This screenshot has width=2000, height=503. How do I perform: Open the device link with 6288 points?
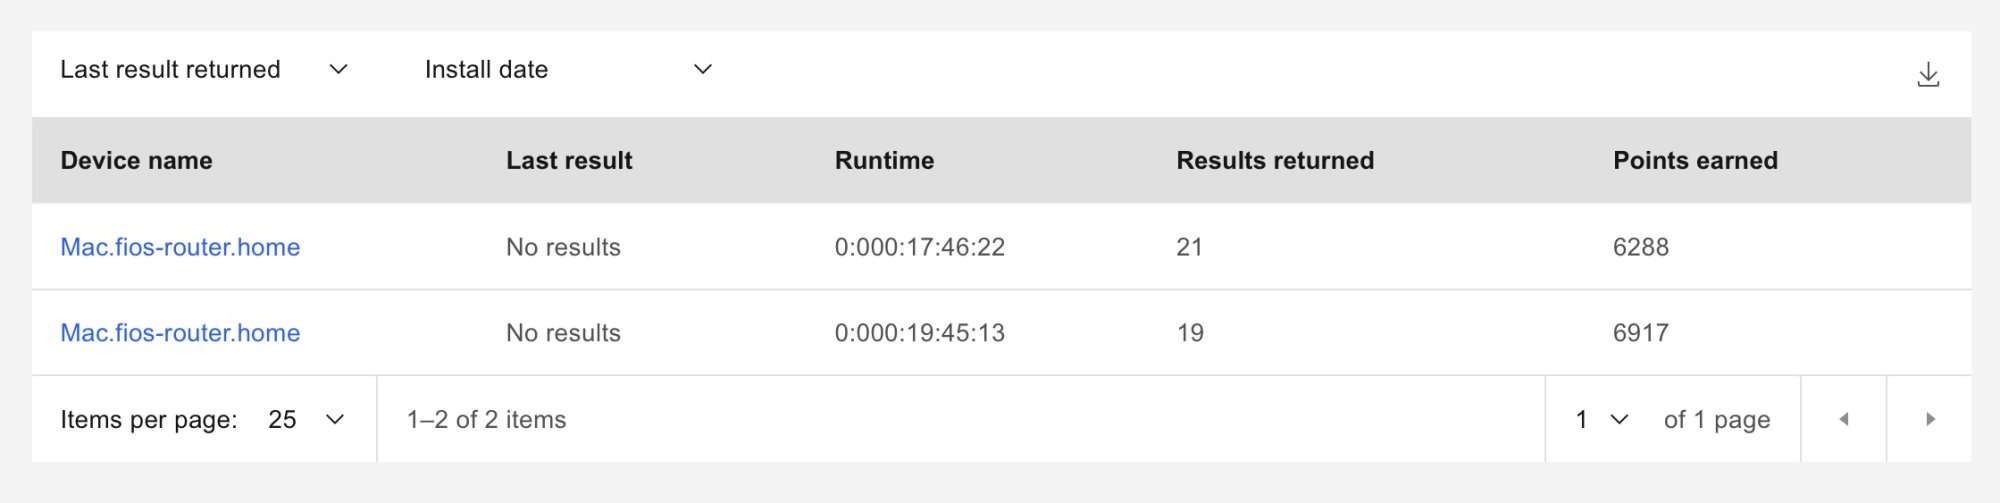(180, 247)
